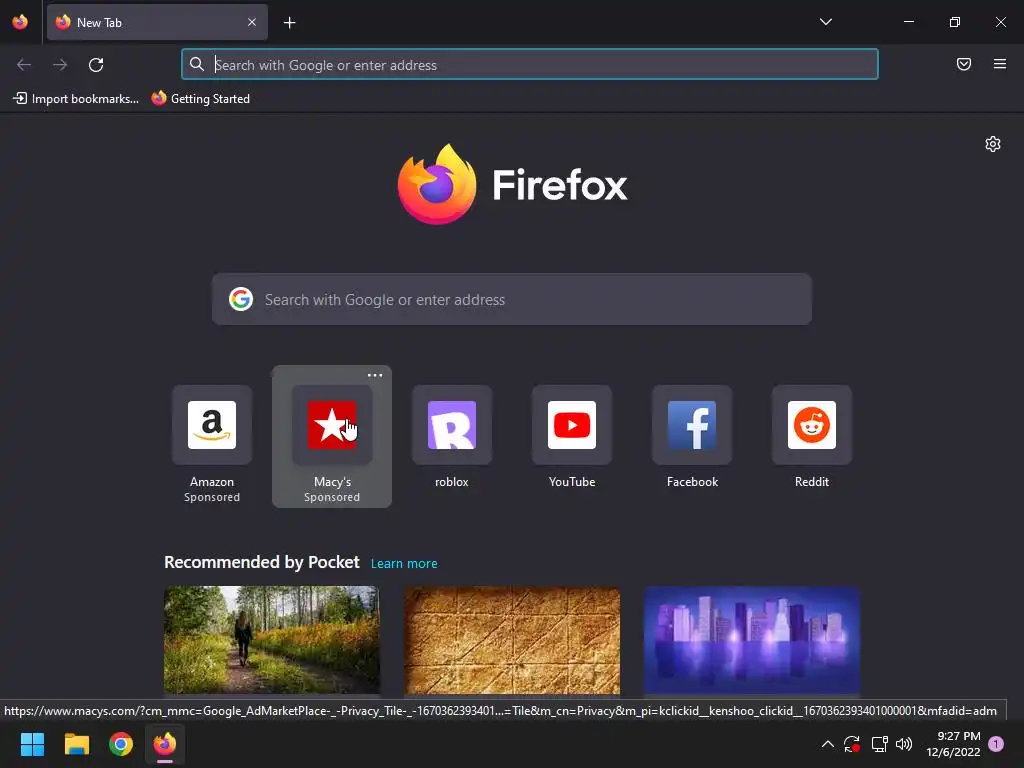Open Macy's tile three-dot context menu
The height and width of the screenshot is (768, 1024).
pyautogui.click(x=375, y=375)
